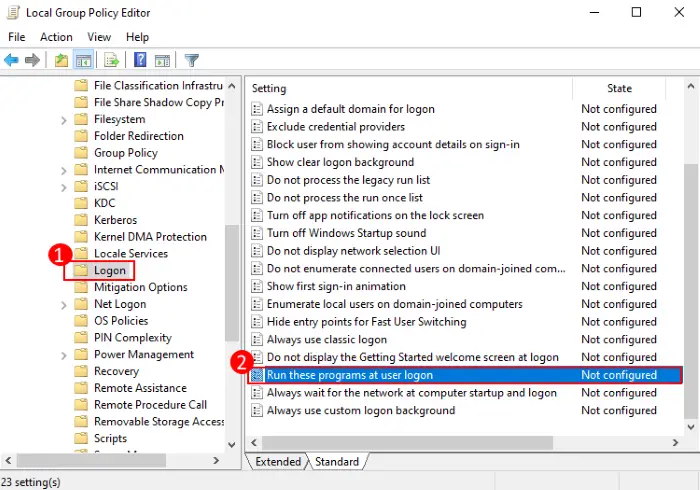Select Remote Procedure Call folder
Screen dimensions: 700x490
point(150,405)
